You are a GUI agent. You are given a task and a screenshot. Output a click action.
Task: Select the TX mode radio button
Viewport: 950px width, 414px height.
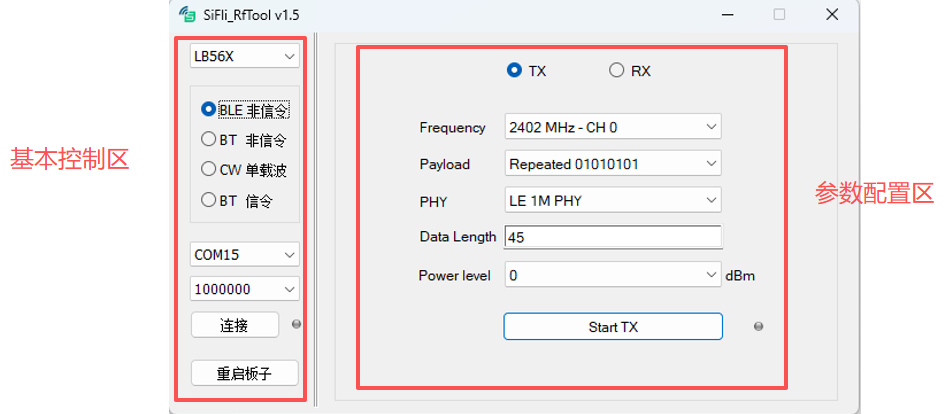pos(515,70)
